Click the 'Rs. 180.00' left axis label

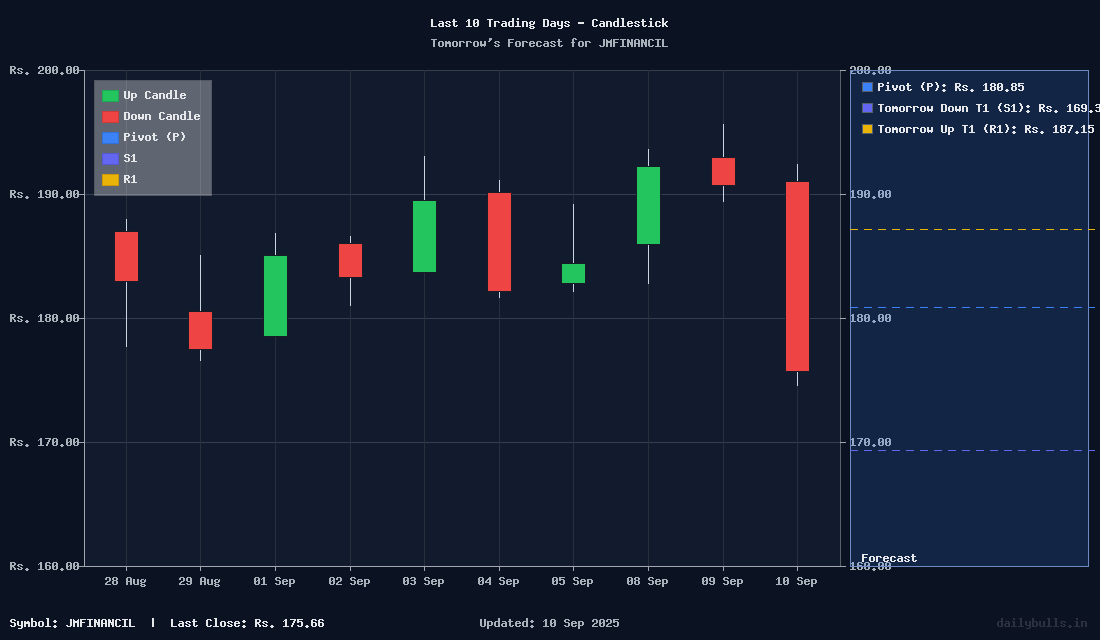44,319
